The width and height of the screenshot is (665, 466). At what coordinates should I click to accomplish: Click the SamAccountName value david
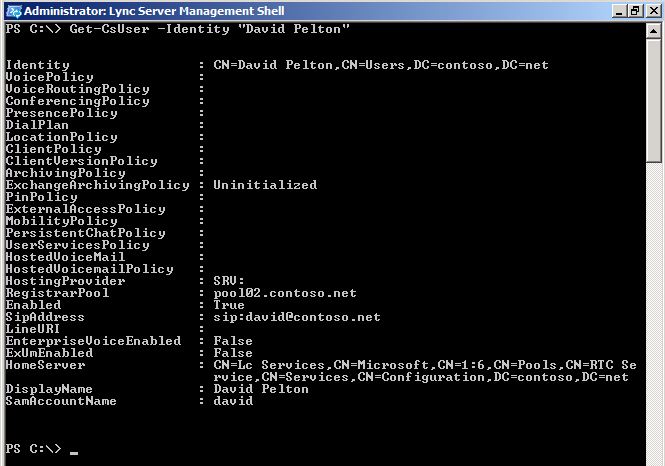pos(233,401)
